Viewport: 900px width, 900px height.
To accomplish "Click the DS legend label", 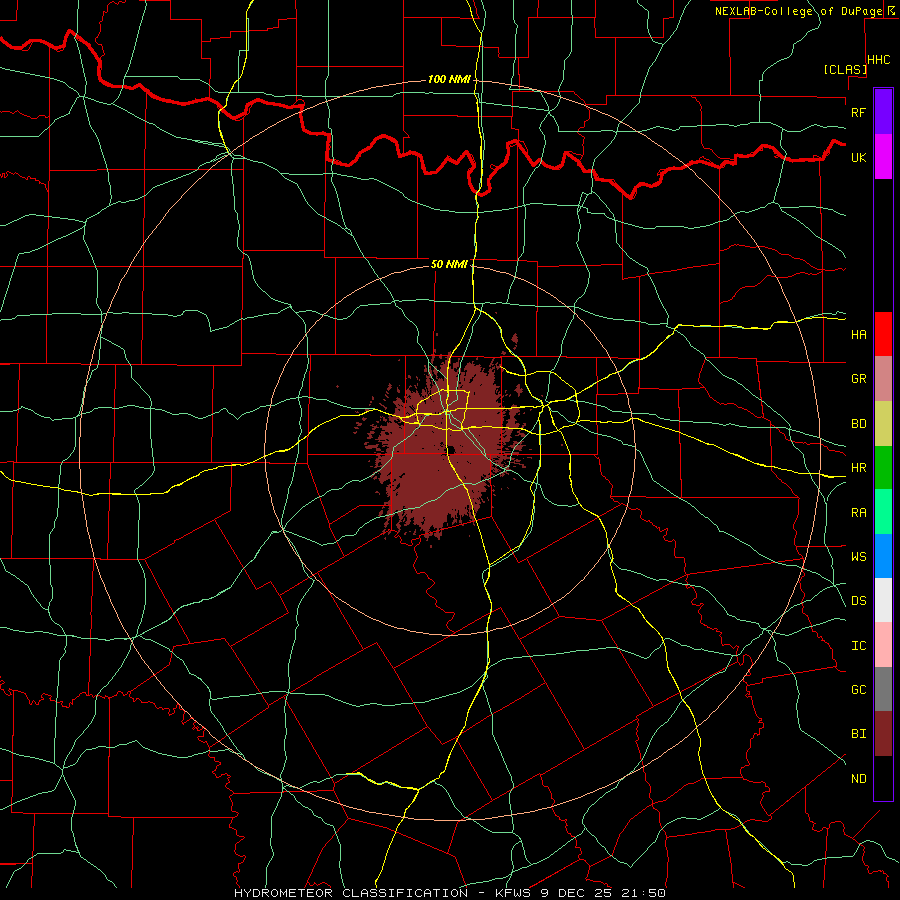I will [858, 601].
